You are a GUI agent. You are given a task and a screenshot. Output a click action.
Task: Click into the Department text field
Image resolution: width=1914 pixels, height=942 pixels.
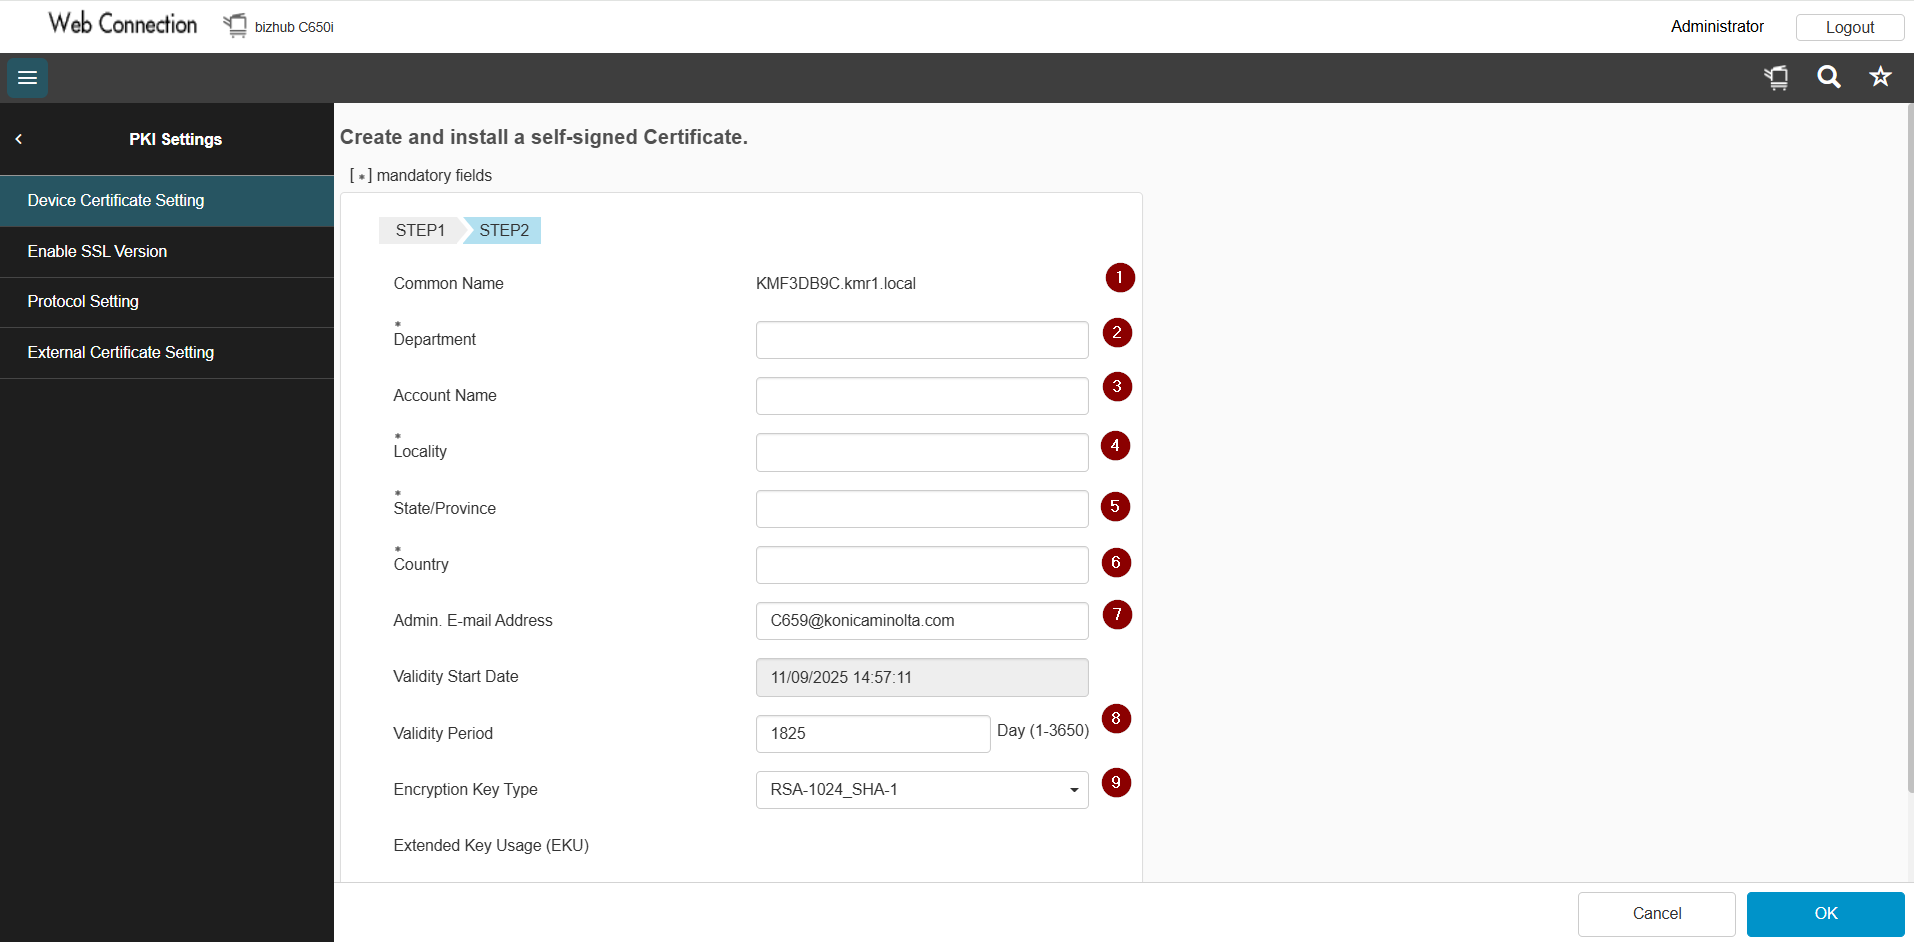pos(921,340)
